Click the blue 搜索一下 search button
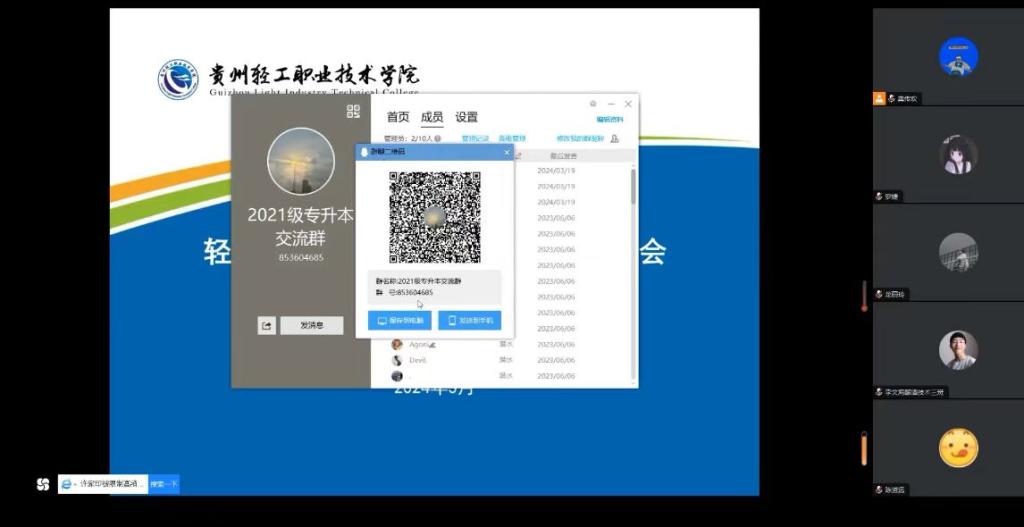 [x=164, y=484]
